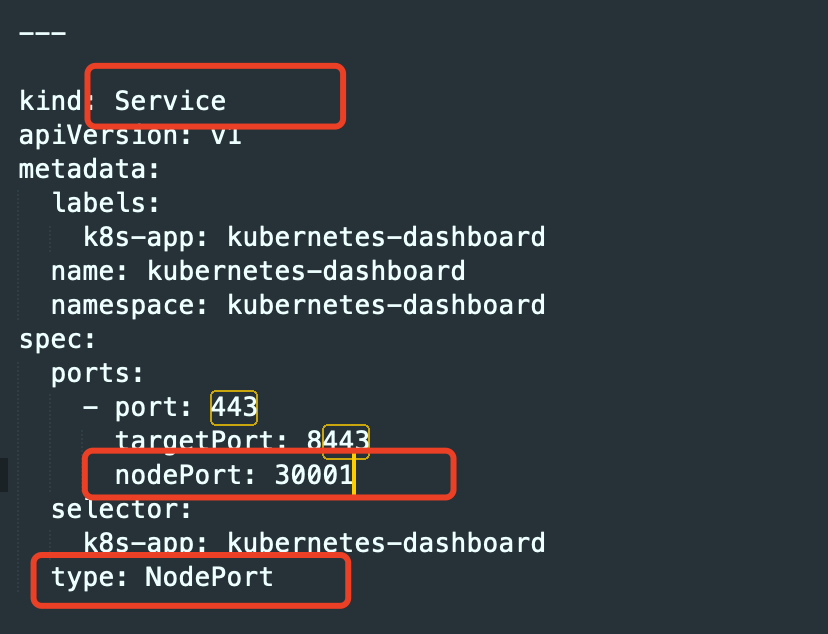Click the selector key line
828x634 pixels.
pos(121,509)
